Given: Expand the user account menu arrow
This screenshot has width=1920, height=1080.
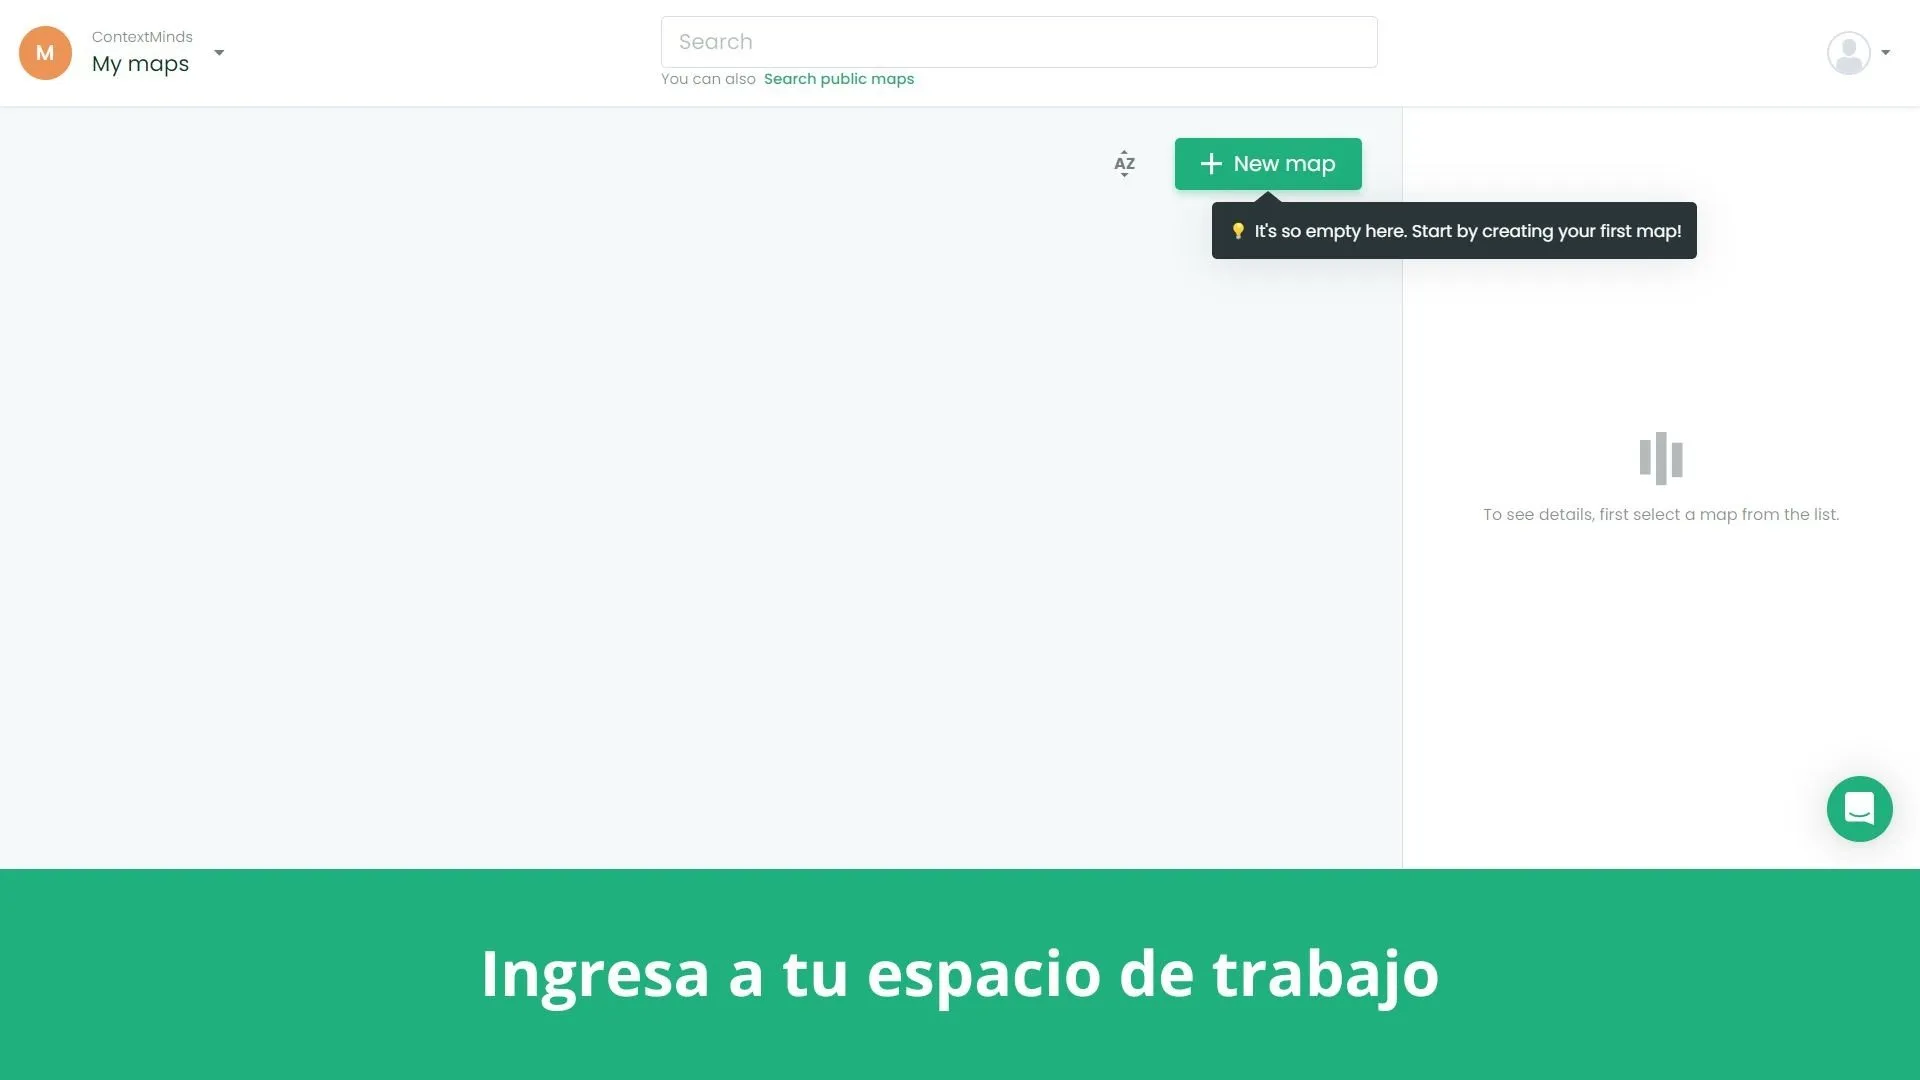Looking at the screenshot, I should point(1885,53).
